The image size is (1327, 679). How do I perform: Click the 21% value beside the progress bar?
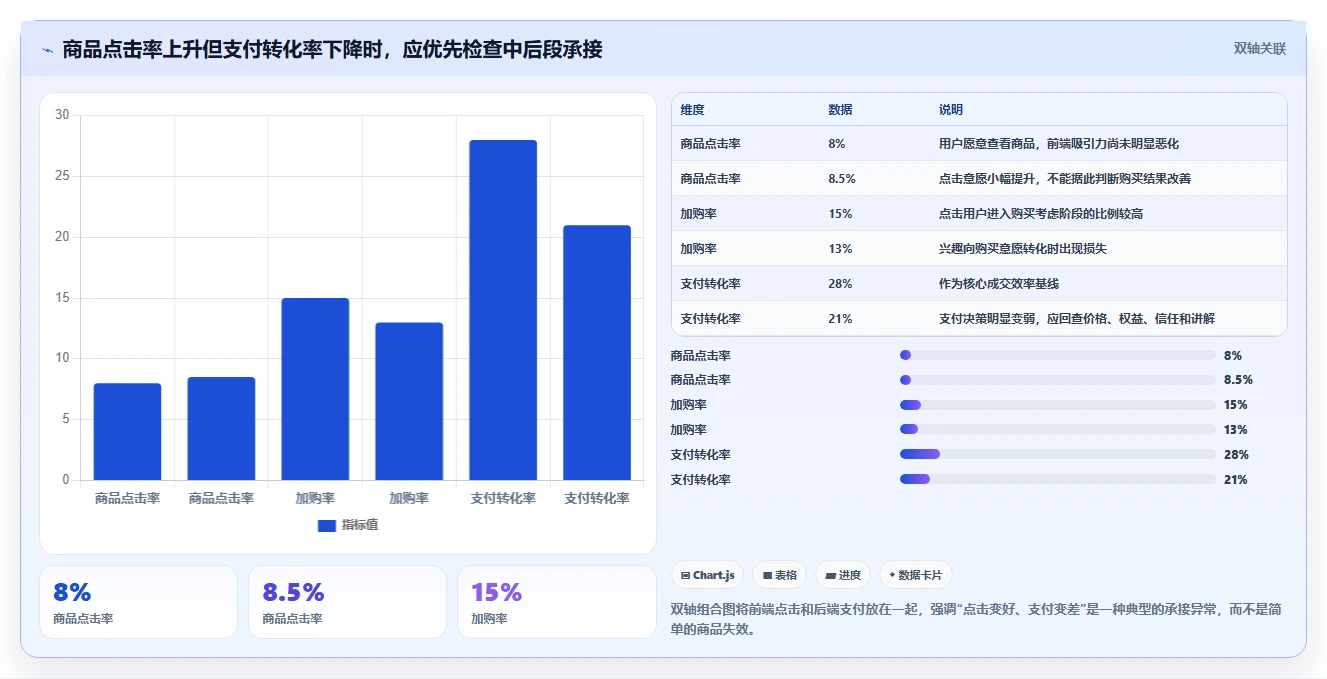point(1236,480)
